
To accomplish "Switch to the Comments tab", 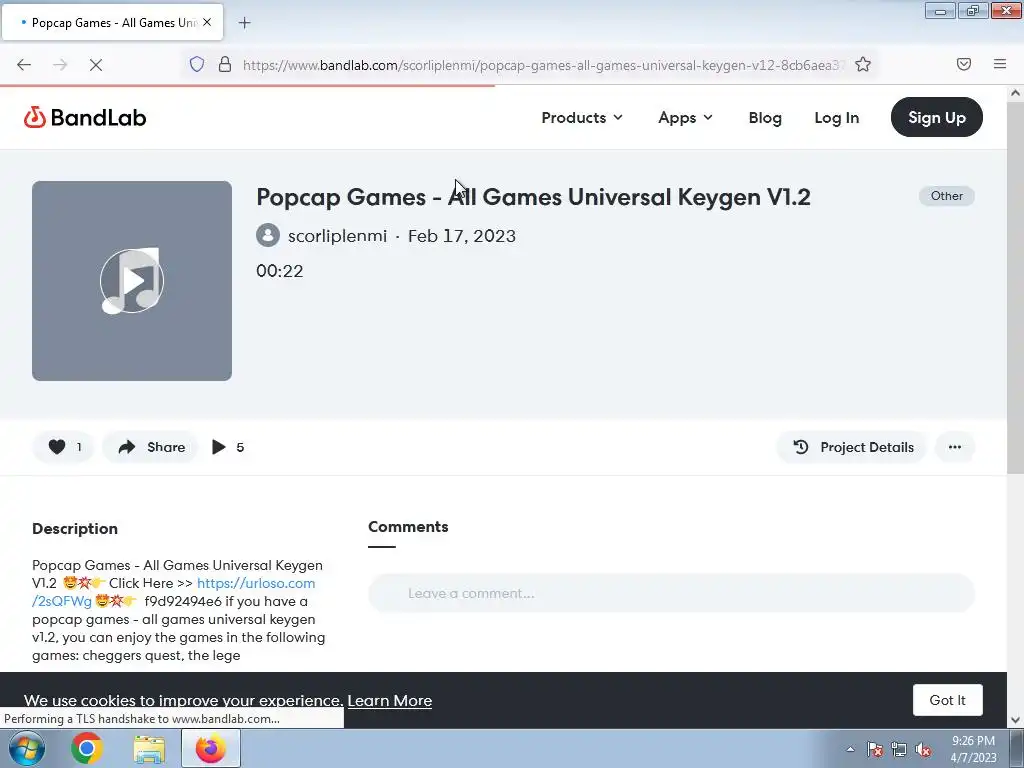I will [x=408, y=527].
